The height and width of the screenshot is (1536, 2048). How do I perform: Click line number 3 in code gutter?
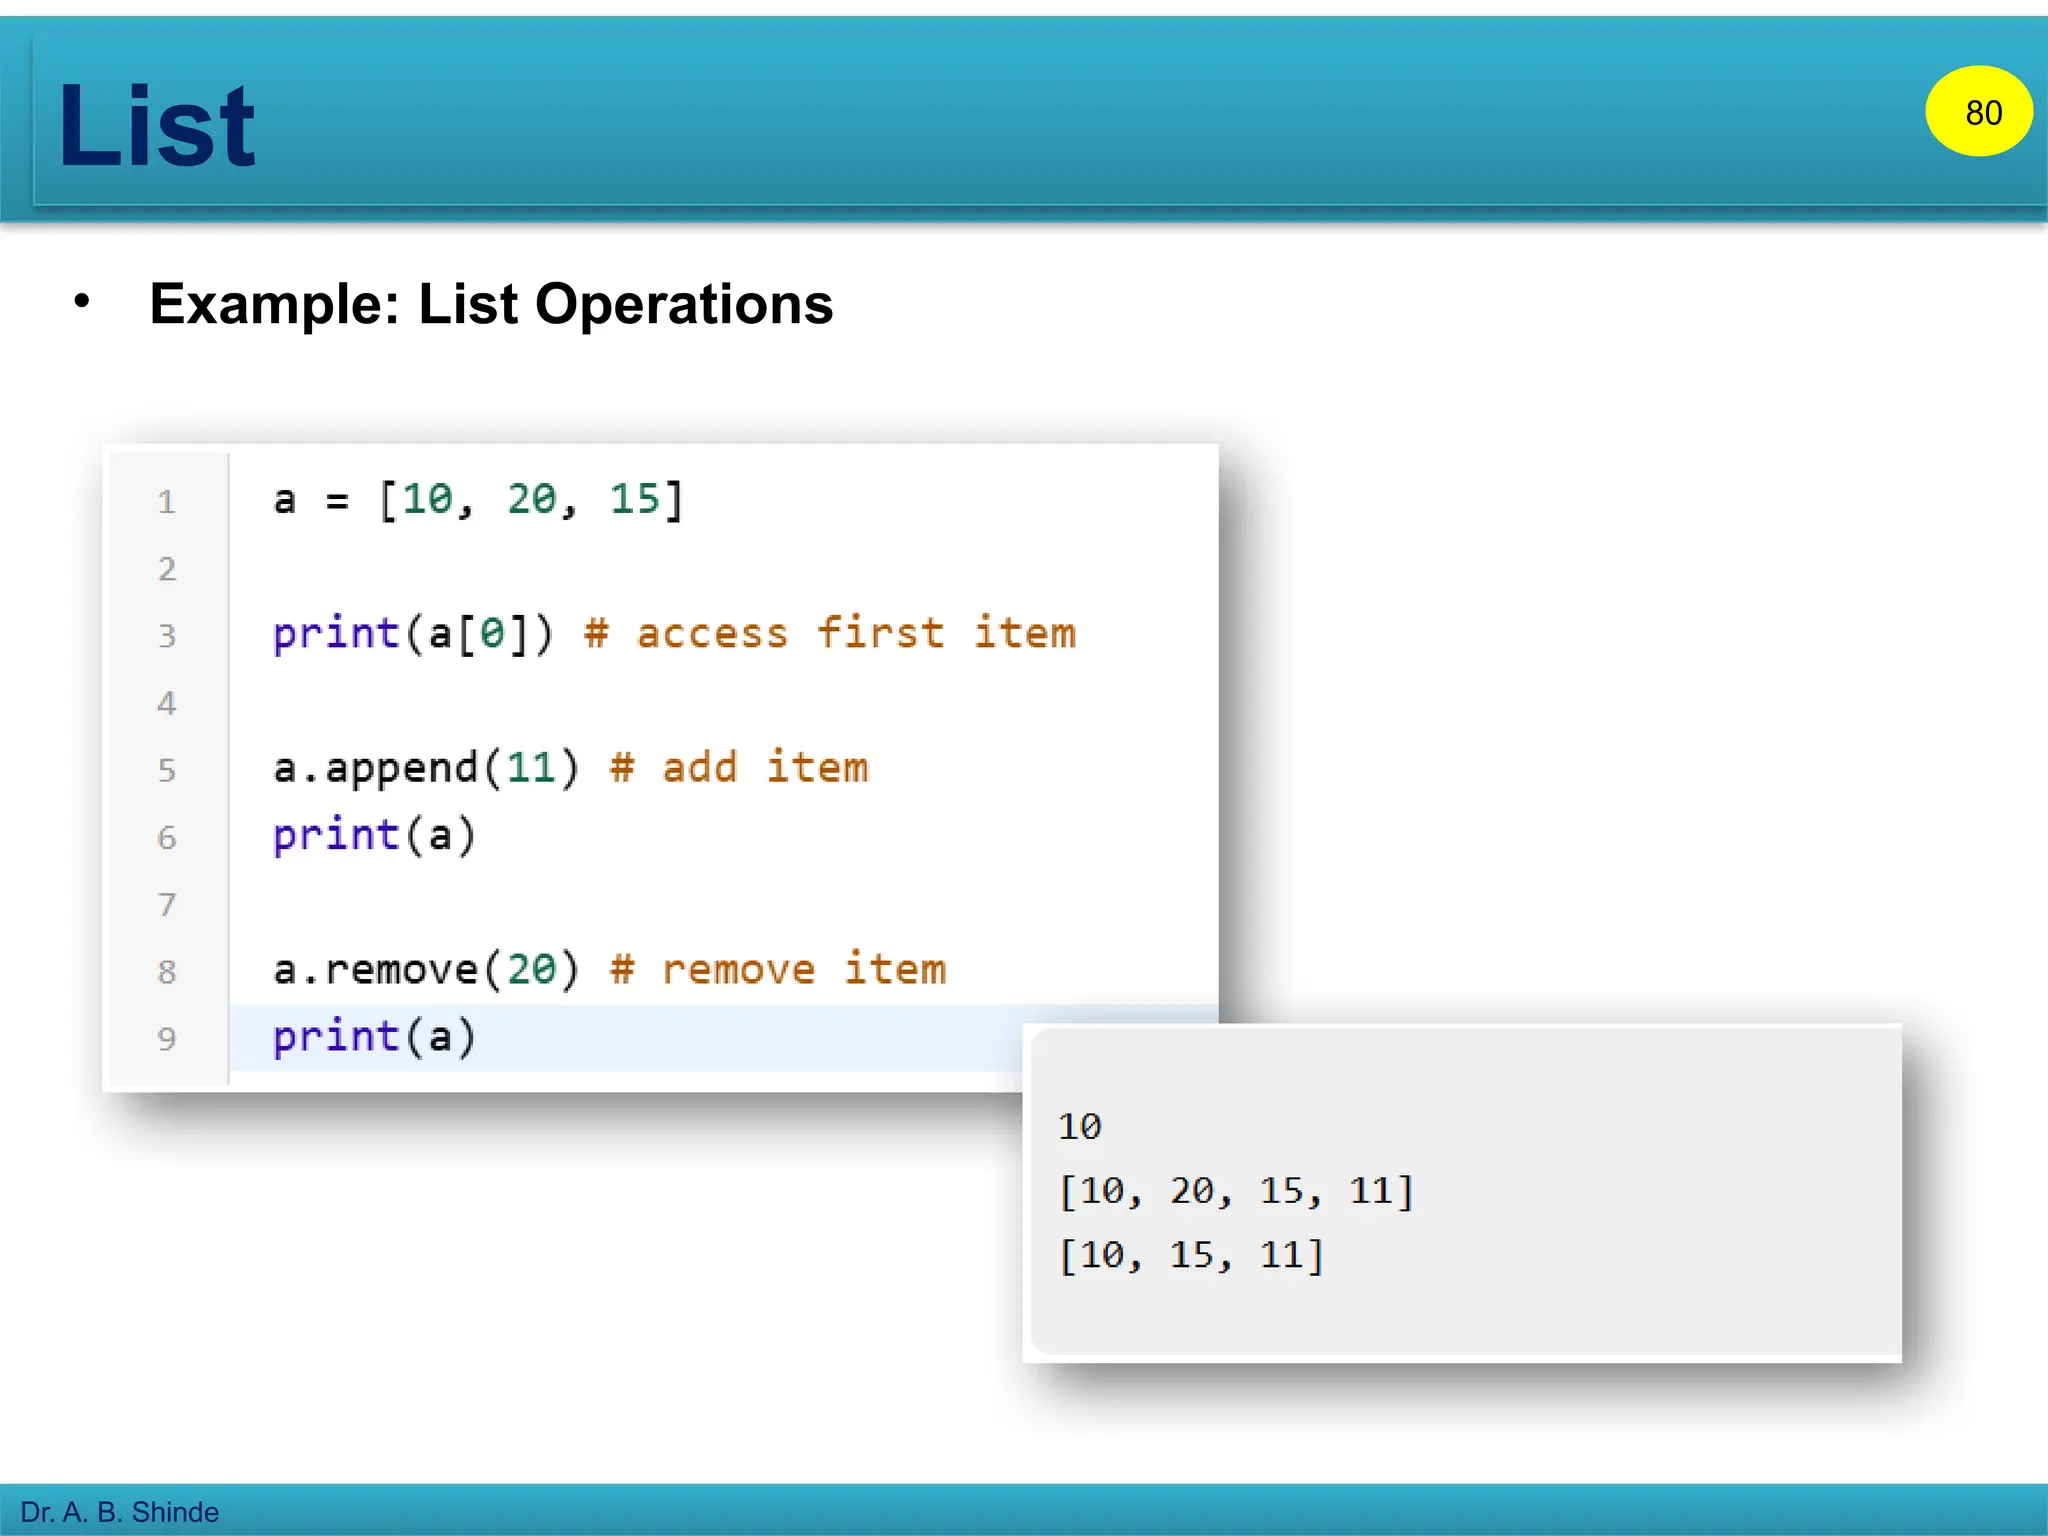166,636
